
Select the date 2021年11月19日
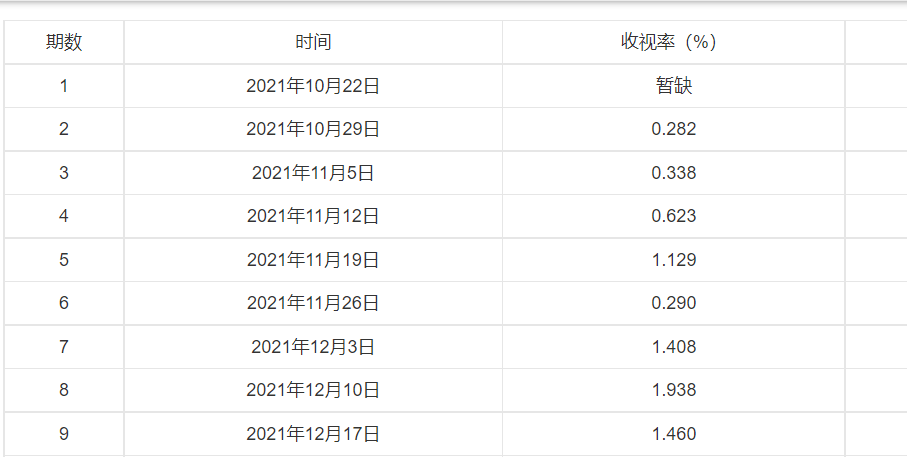(x=313, y=260)
